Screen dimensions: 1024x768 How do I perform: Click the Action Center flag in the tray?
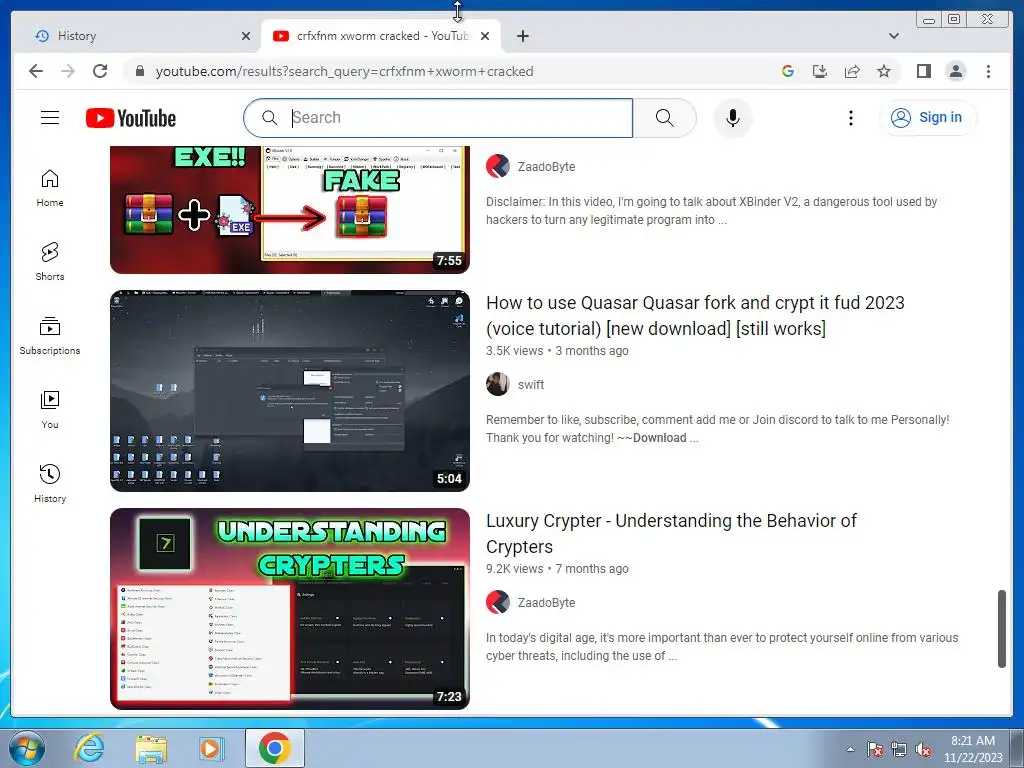(x=874, y=749)
